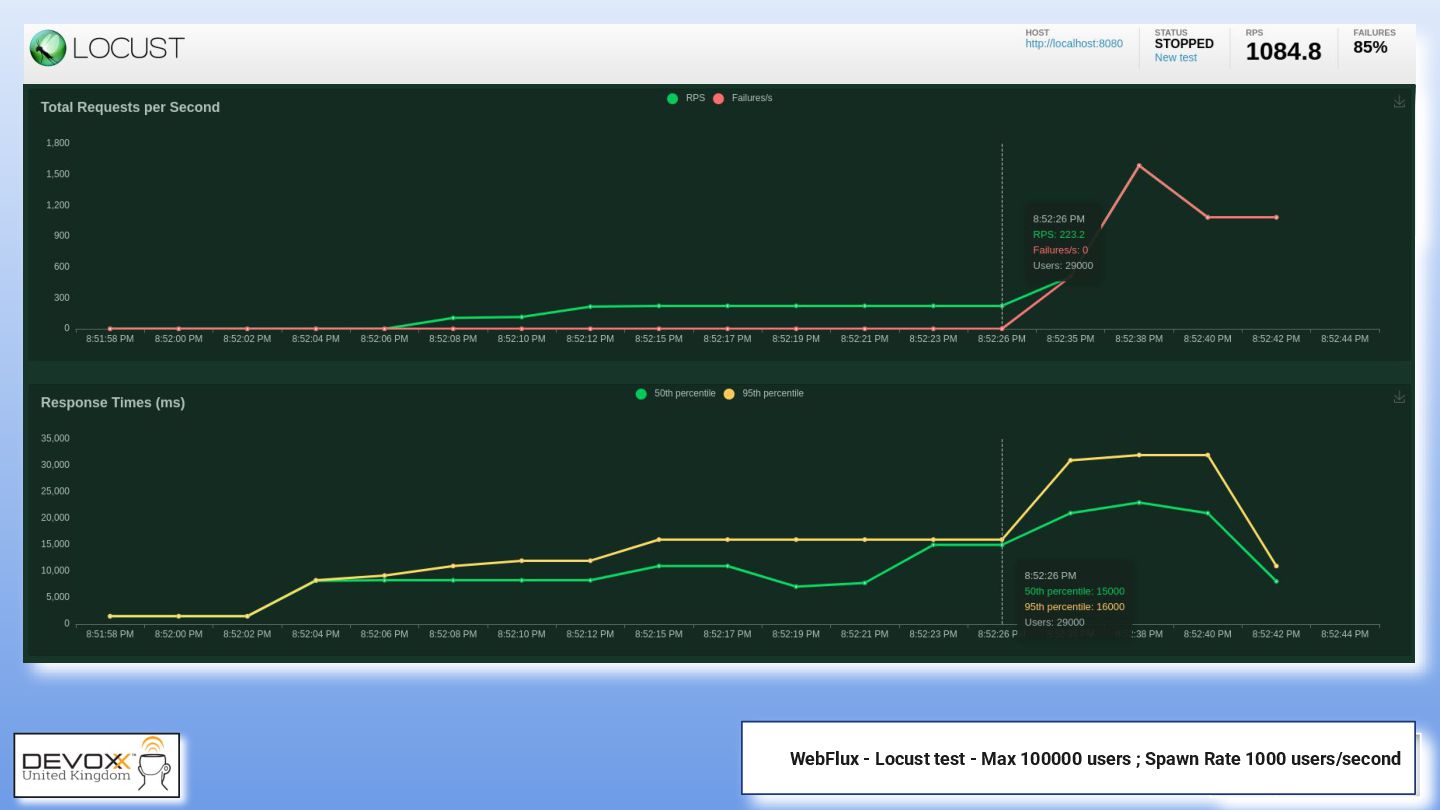Click the last Failures/s point at 8:52:42 PM
1440x810 pixels.
tap(1276, 217)
